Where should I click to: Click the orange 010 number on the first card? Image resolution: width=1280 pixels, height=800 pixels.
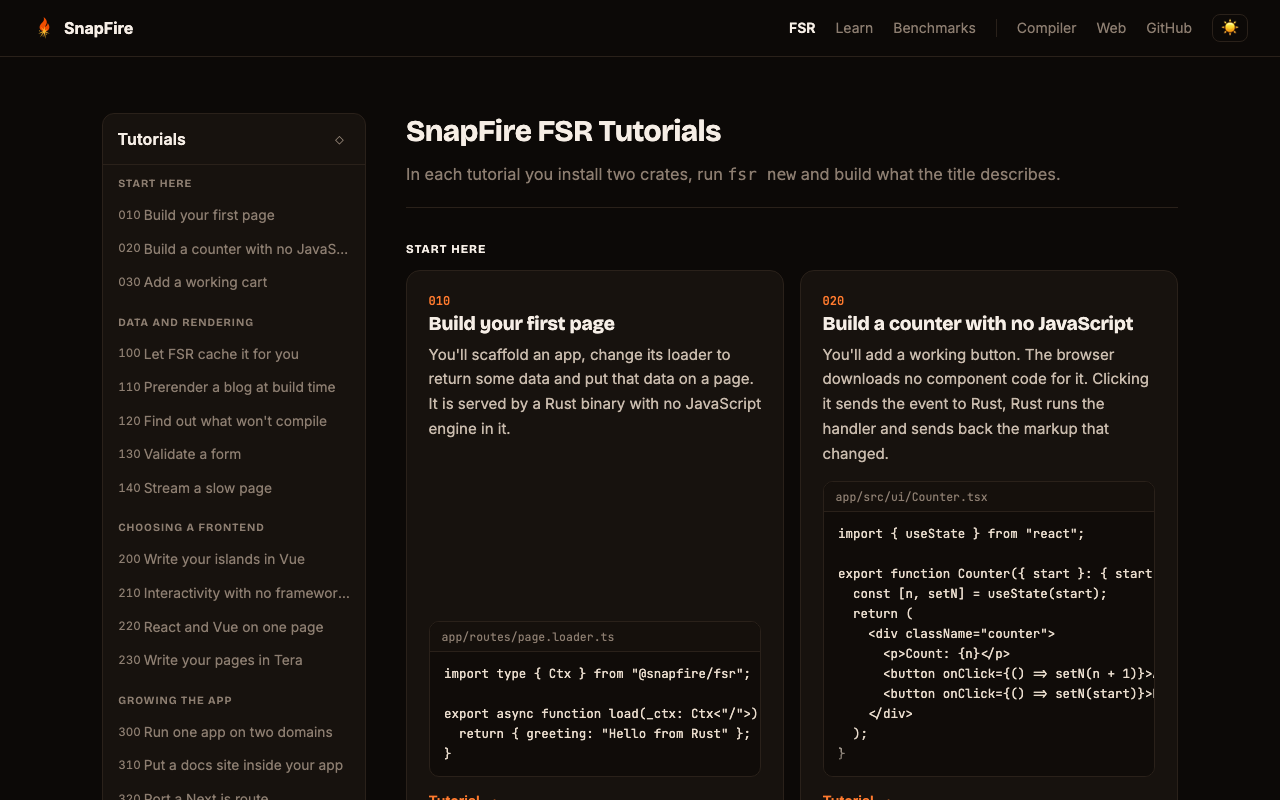pos(439,301)
